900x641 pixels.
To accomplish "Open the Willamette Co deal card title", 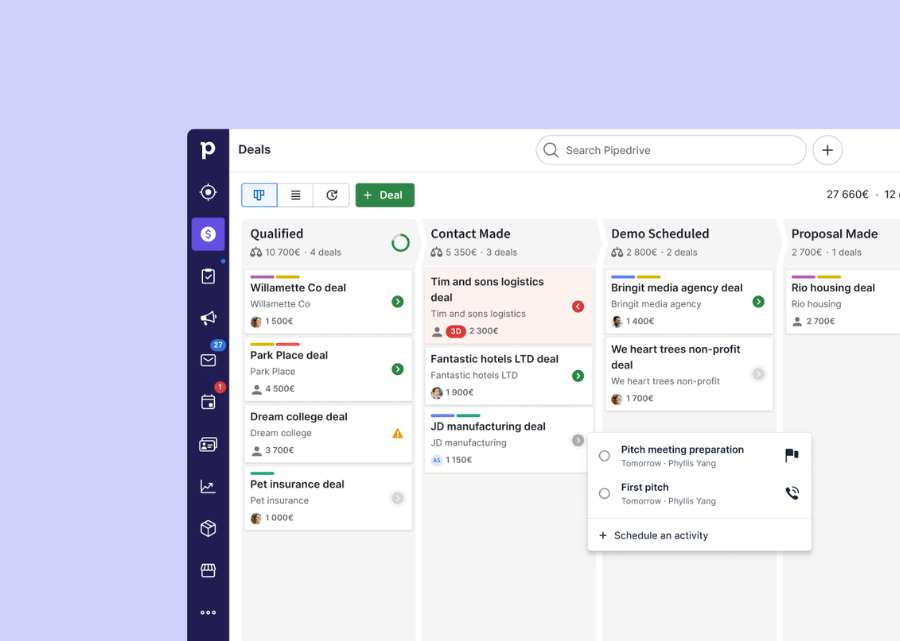I will 298,288.
